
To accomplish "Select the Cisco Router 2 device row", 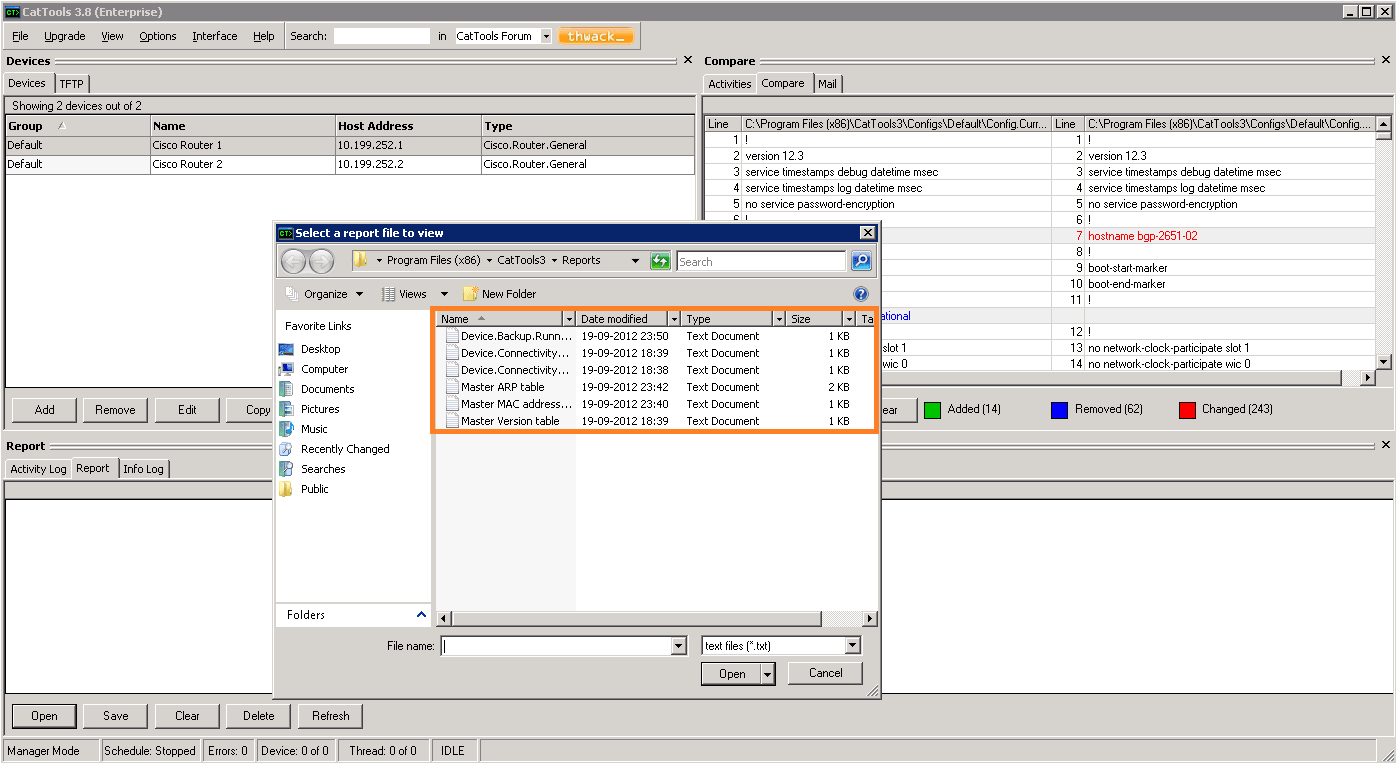I will pyautogui.click(x=350, y=164).
